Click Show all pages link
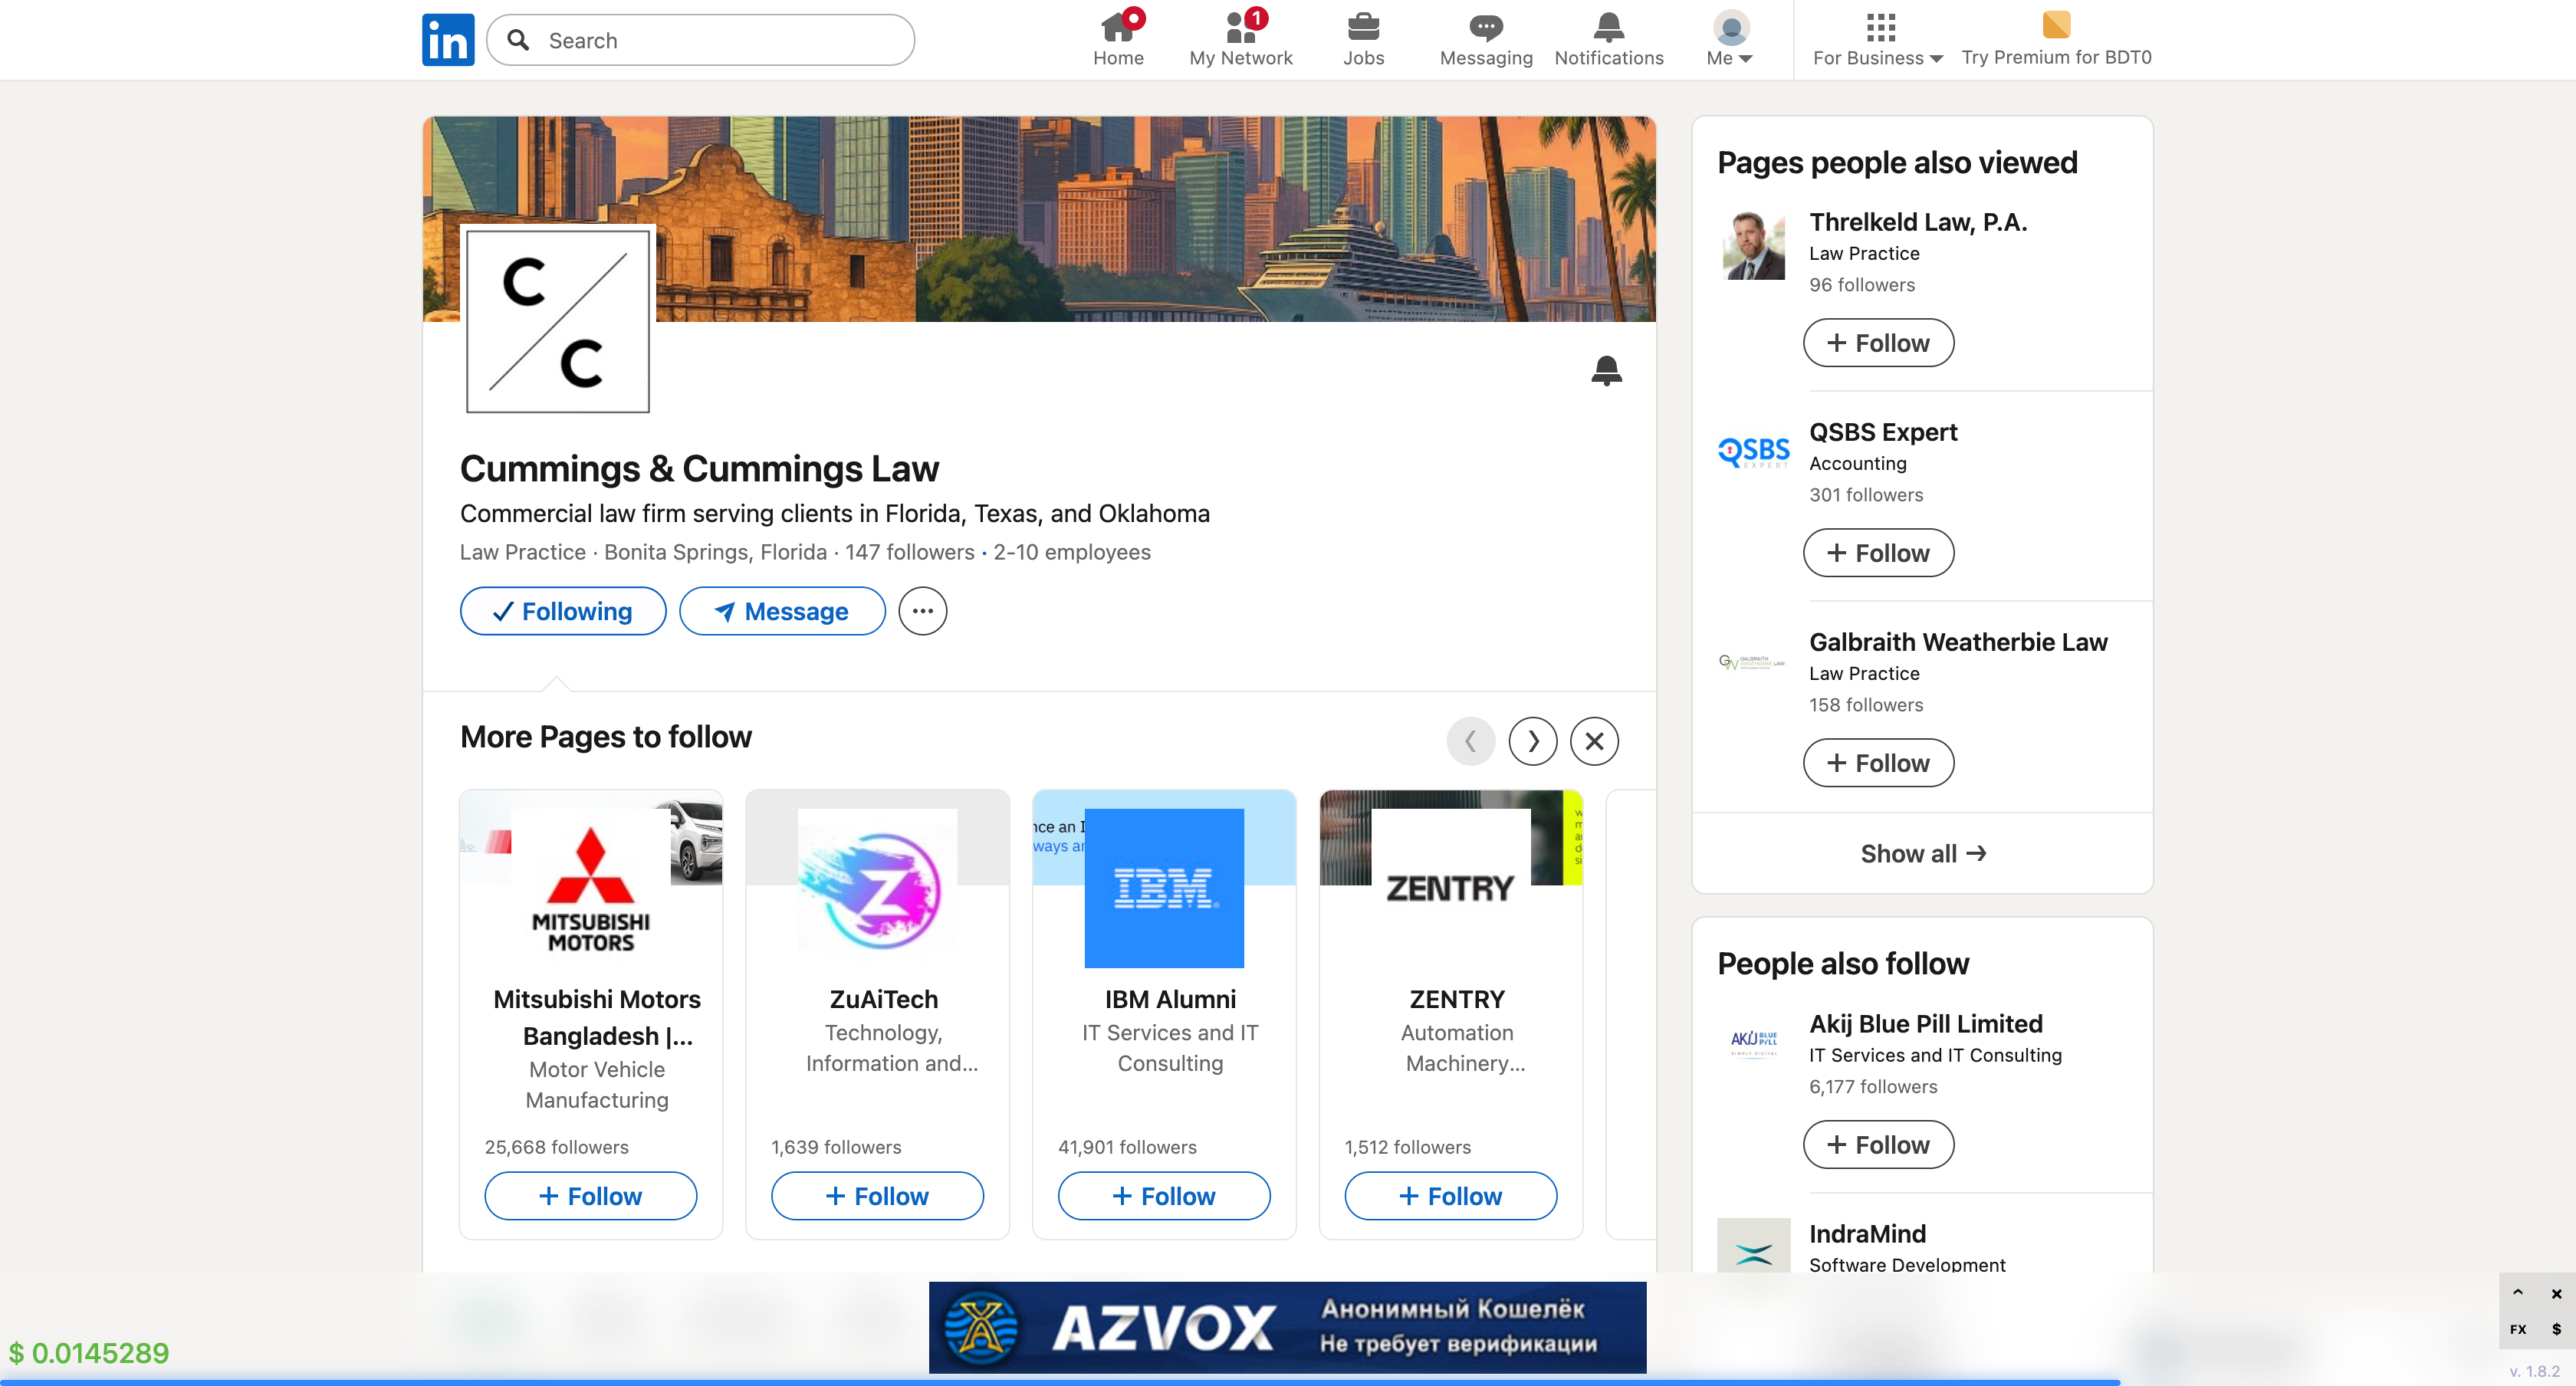Viewport: 2576px width, 1386px height. pos(1921,853)
